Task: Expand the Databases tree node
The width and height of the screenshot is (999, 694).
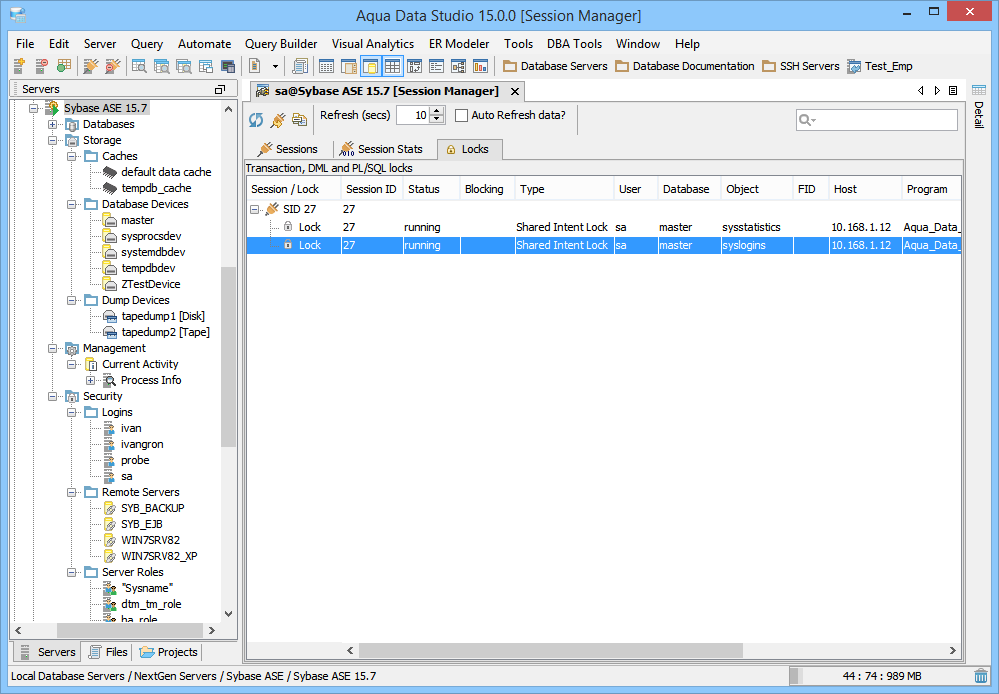Action: pos(52,124)
